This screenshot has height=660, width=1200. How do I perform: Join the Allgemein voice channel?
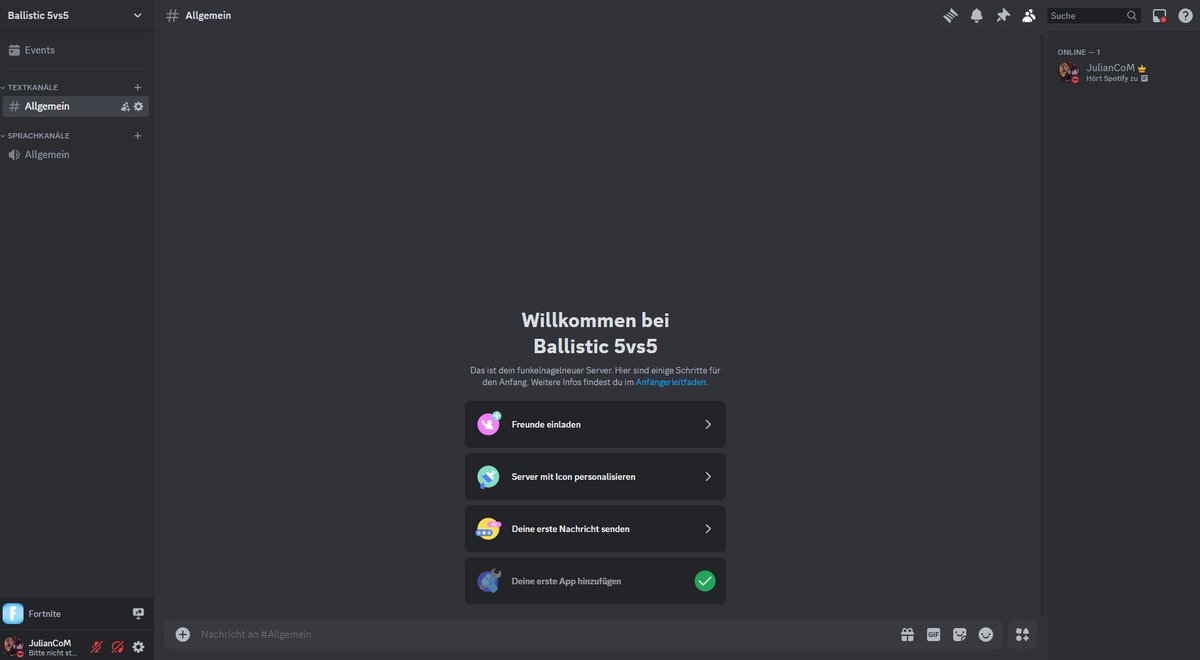click(76, 154)
